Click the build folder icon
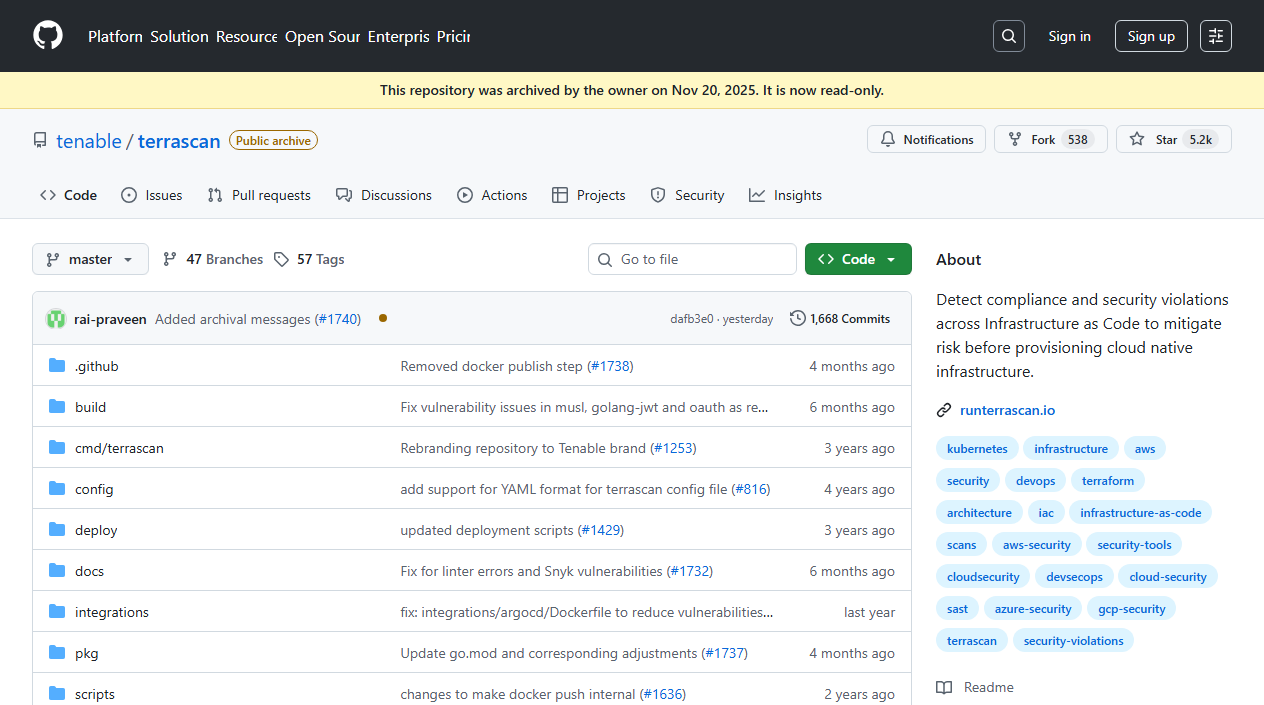Viewport: 1264px width, 705px height. point(57,407)
